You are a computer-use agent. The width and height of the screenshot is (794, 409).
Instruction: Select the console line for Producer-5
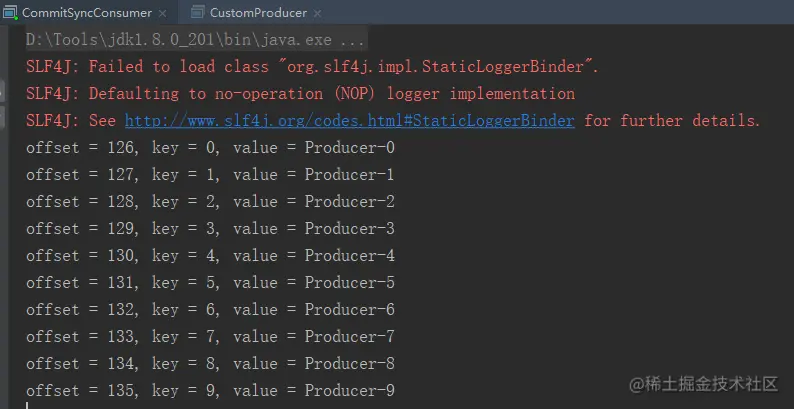point(210,283)
